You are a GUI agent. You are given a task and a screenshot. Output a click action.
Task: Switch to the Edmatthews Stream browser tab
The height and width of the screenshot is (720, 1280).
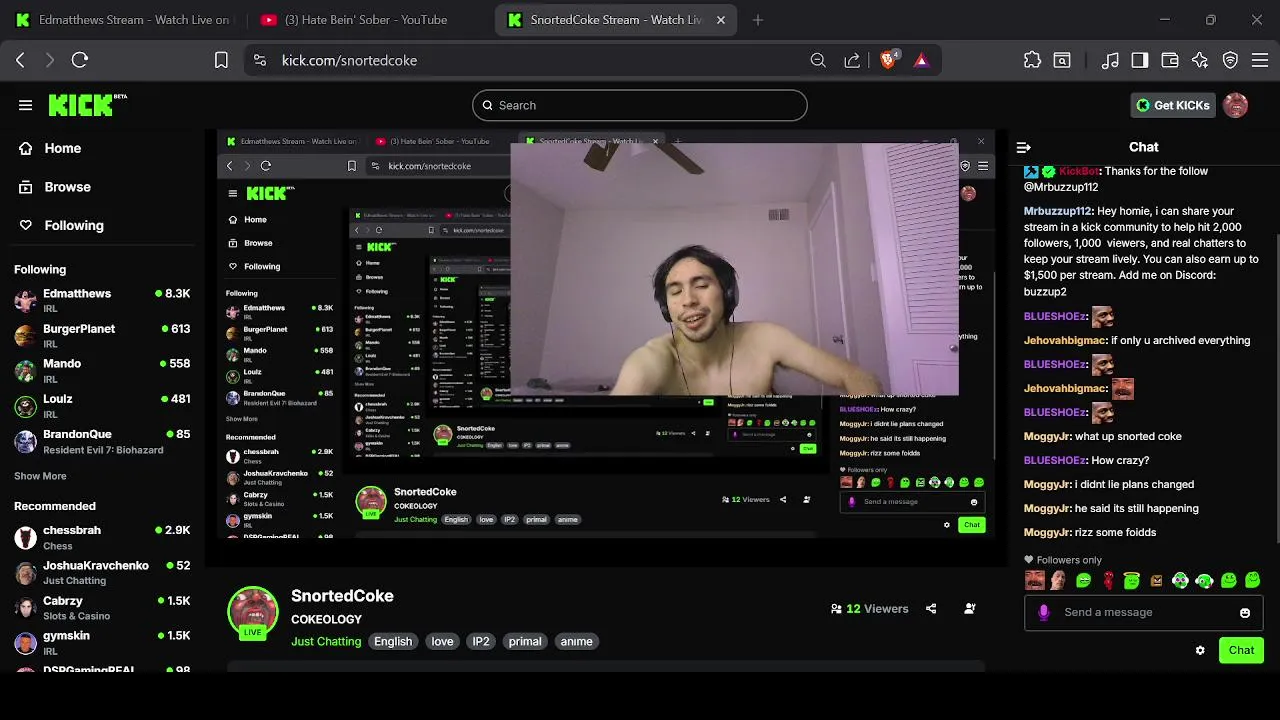coord(122,20)
